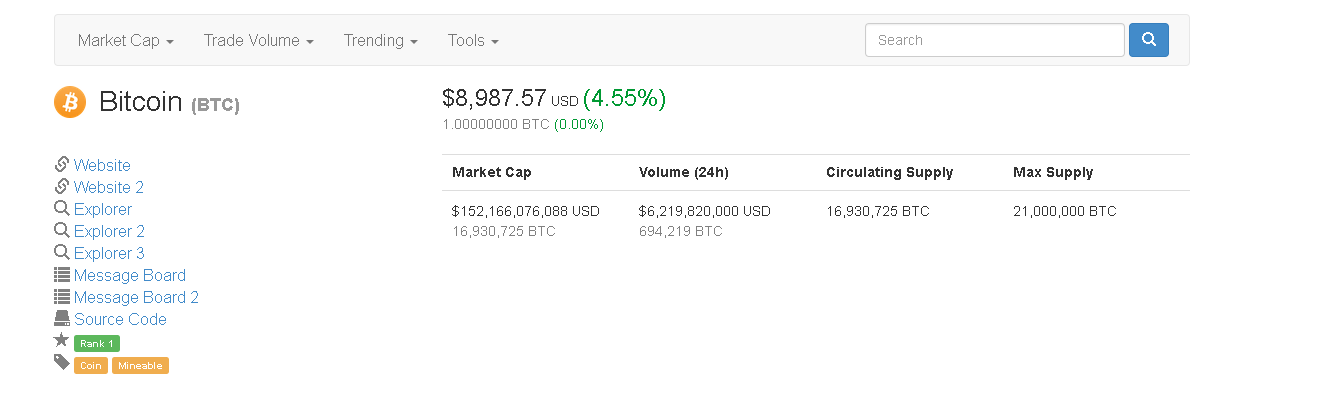
Task: Click the tag icon beside Coin
Action: click(62, 363)
